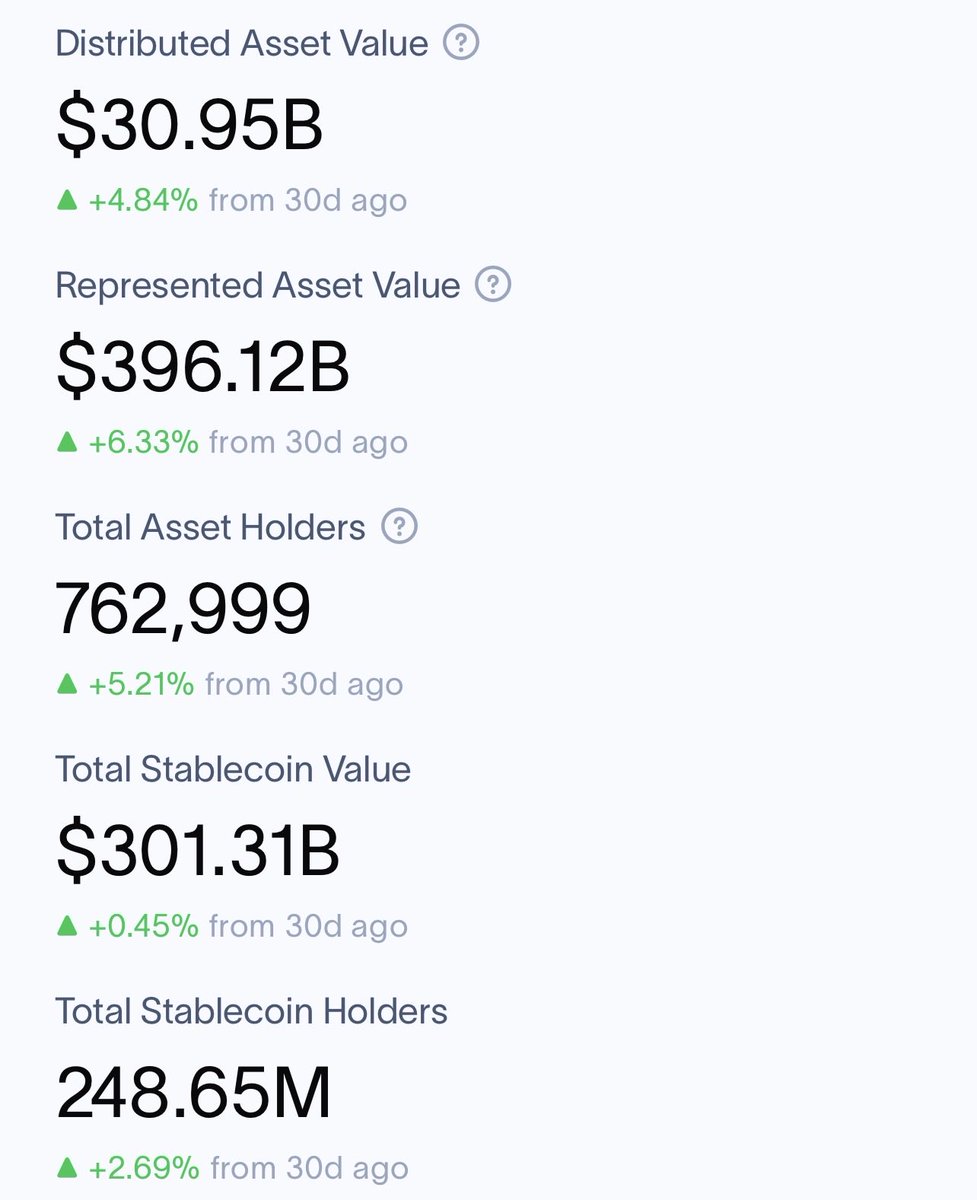Open help icon beside Total Asset Holders
This screenshot has height=1200, width=977.
coord(399,526)
